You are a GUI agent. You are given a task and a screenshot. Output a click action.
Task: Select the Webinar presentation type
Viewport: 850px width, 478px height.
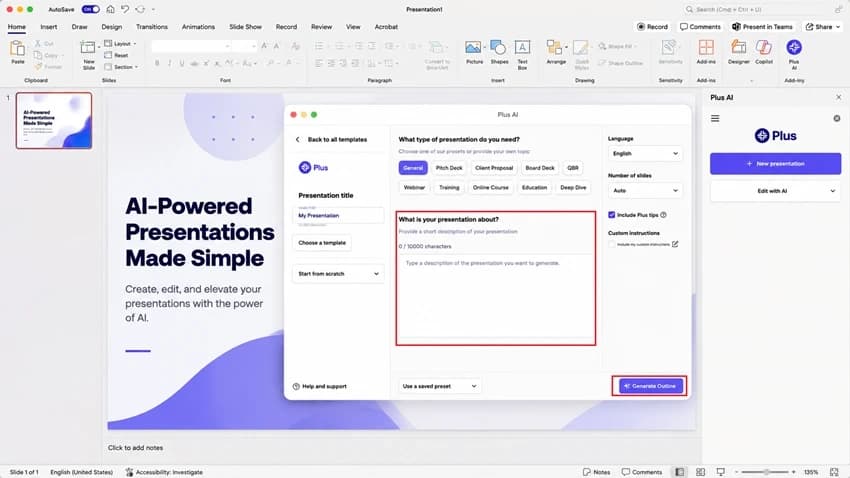414,188
